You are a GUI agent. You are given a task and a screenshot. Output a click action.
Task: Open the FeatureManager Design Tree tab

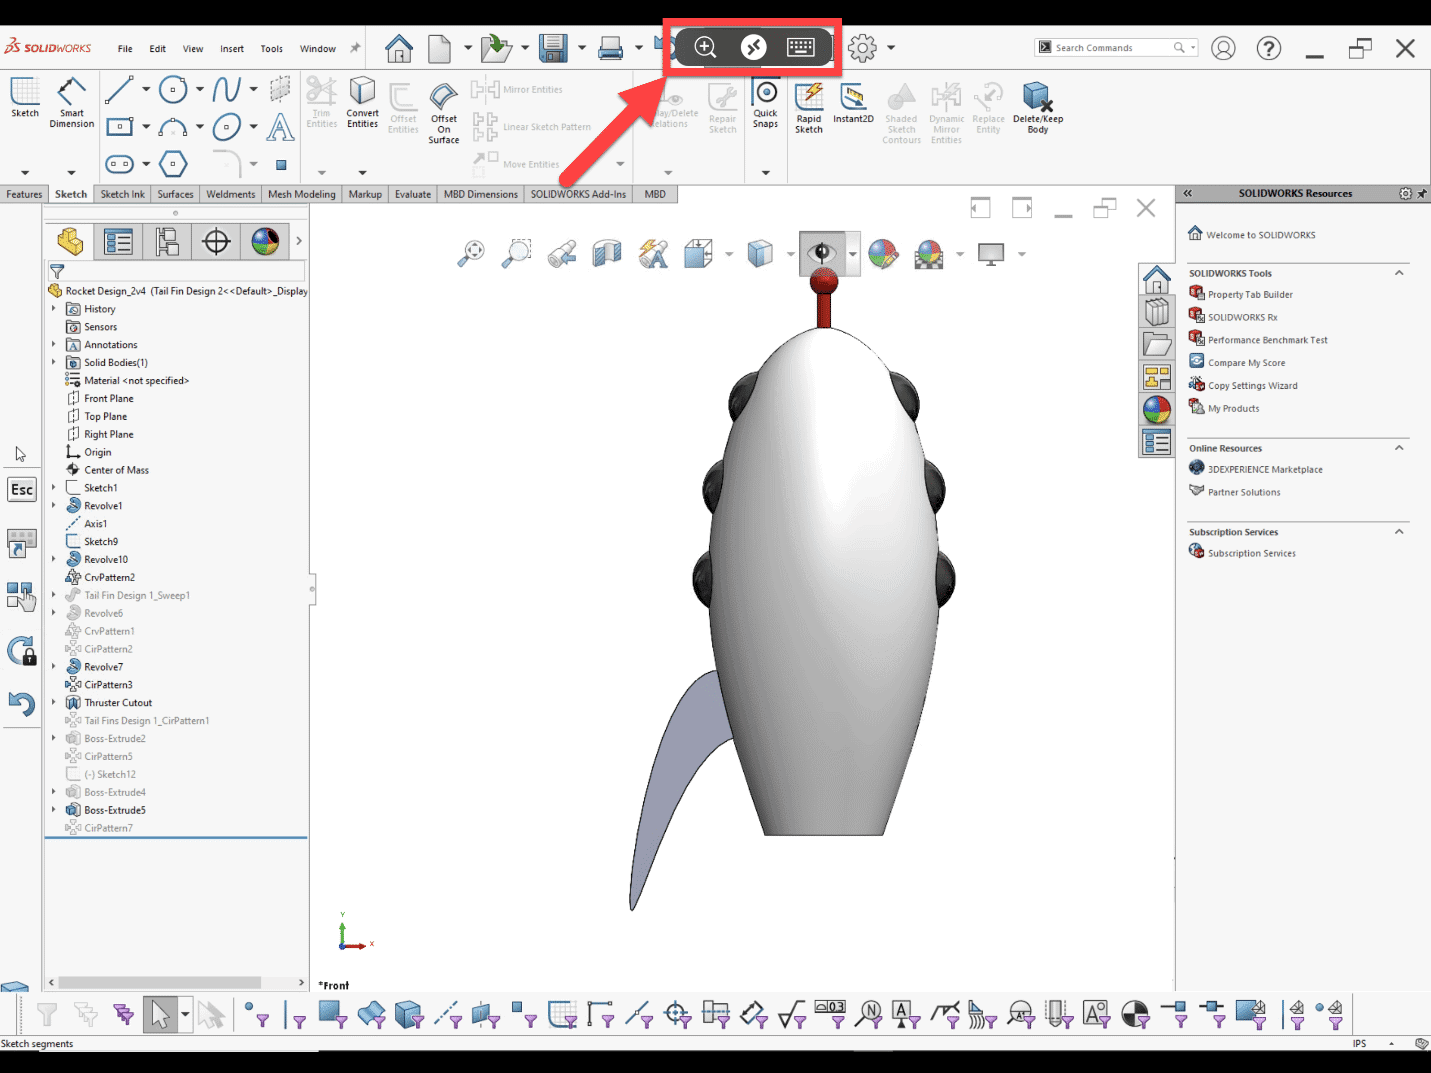70,241
